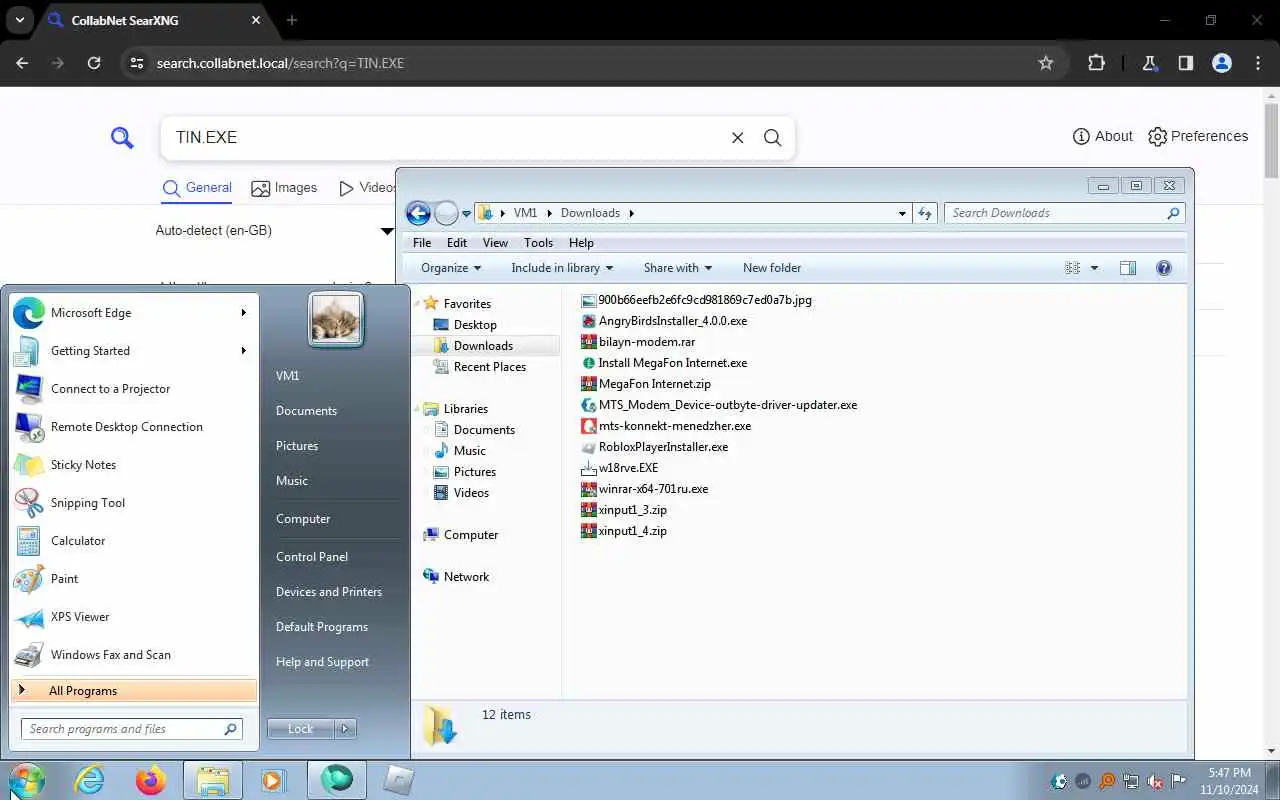Open address bar history dropdown
Viewport: 1280px width, 800px height.
(902, 213)
